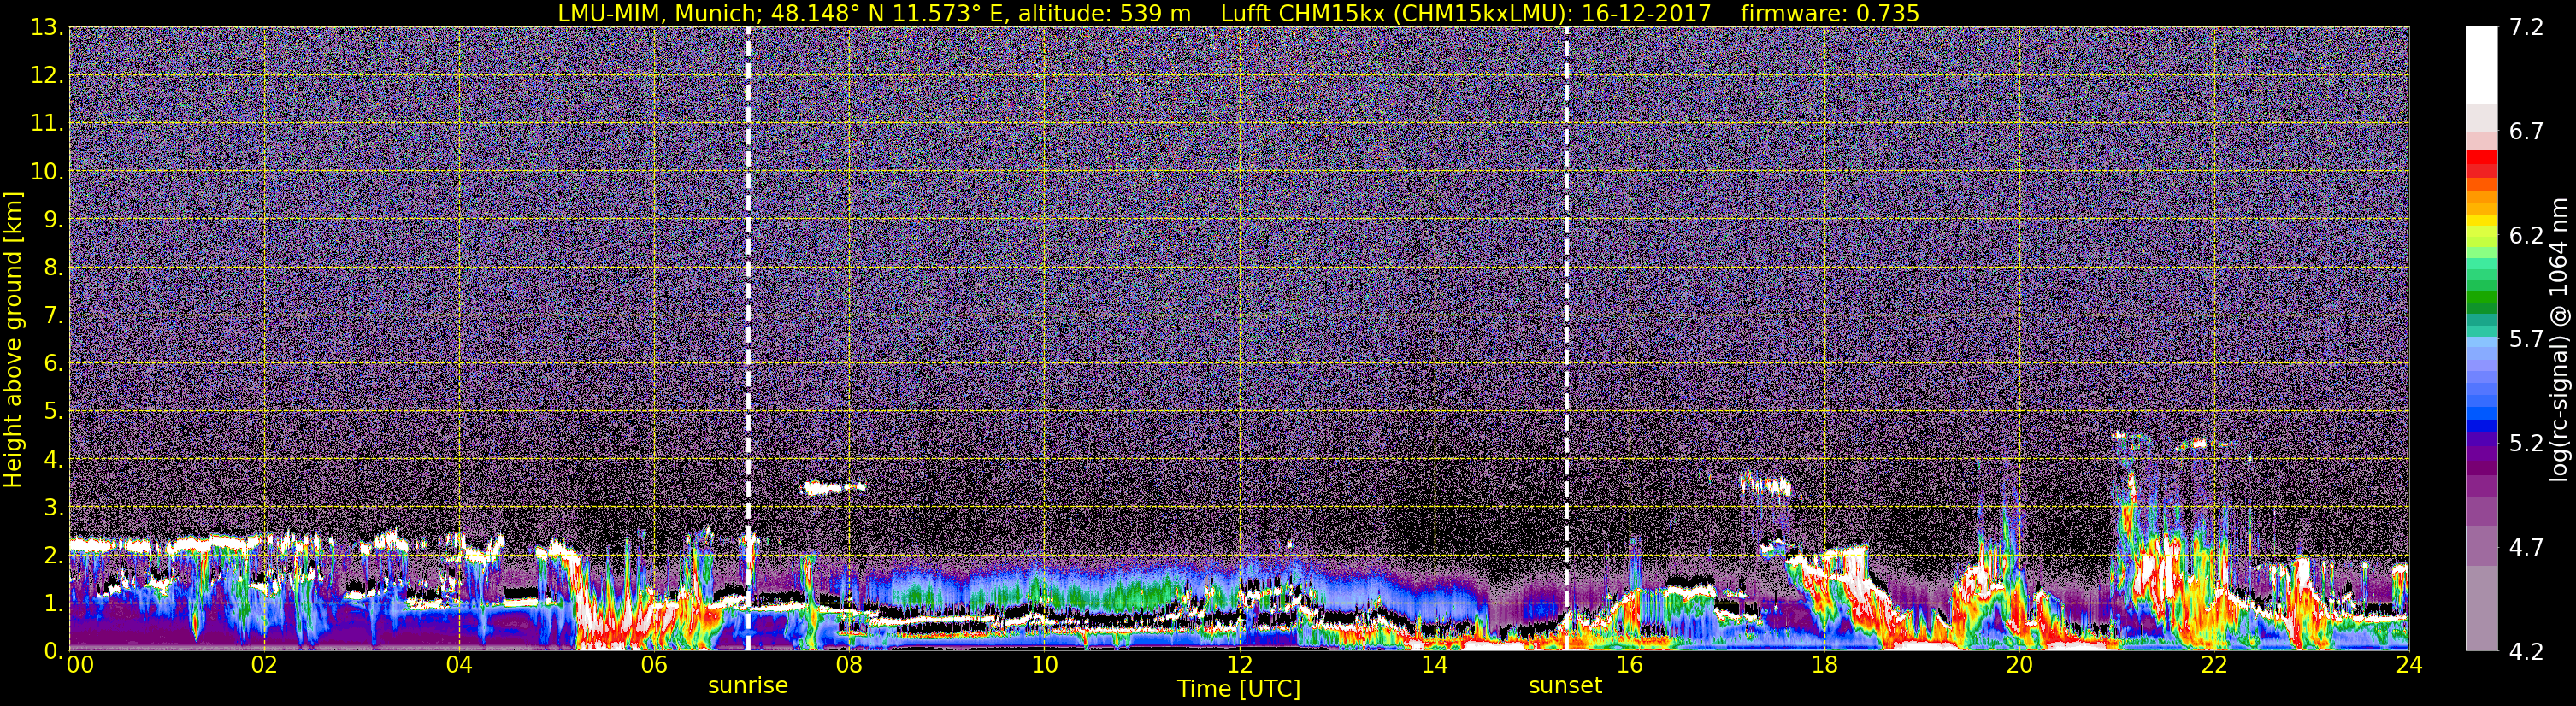Click the 6.7 colorbar value
The width and height of the screenshot is (2576, 706).
tap(2526, 131)
